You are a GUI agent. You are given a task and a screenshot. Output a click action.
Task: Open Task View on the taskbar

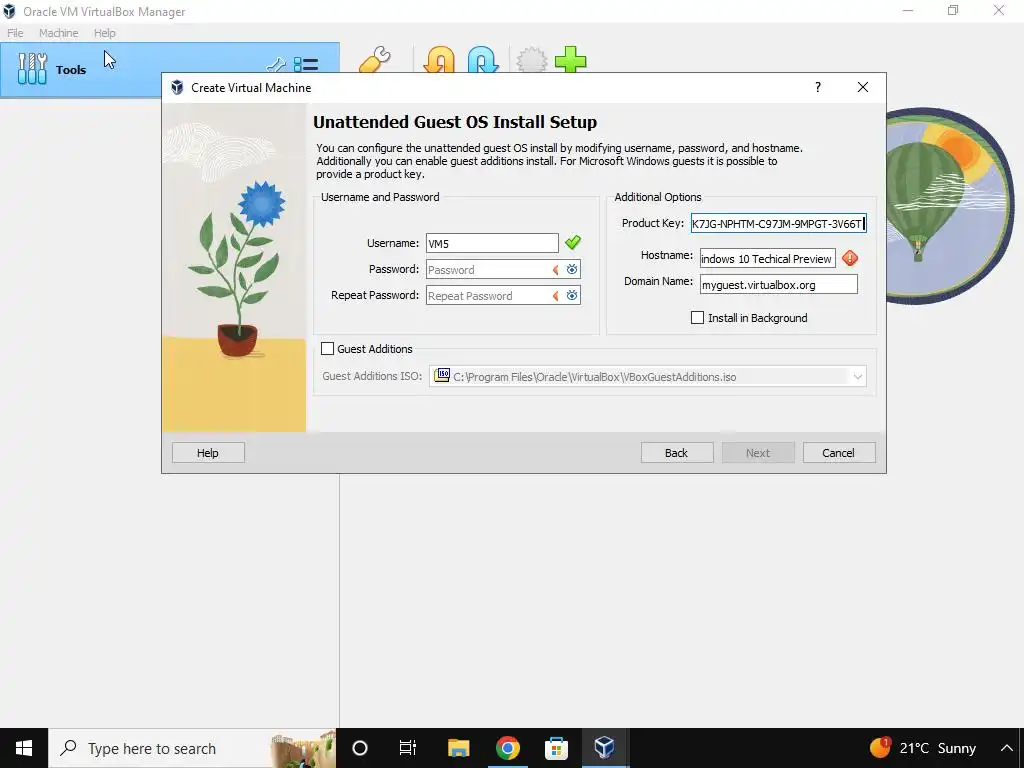408,748
